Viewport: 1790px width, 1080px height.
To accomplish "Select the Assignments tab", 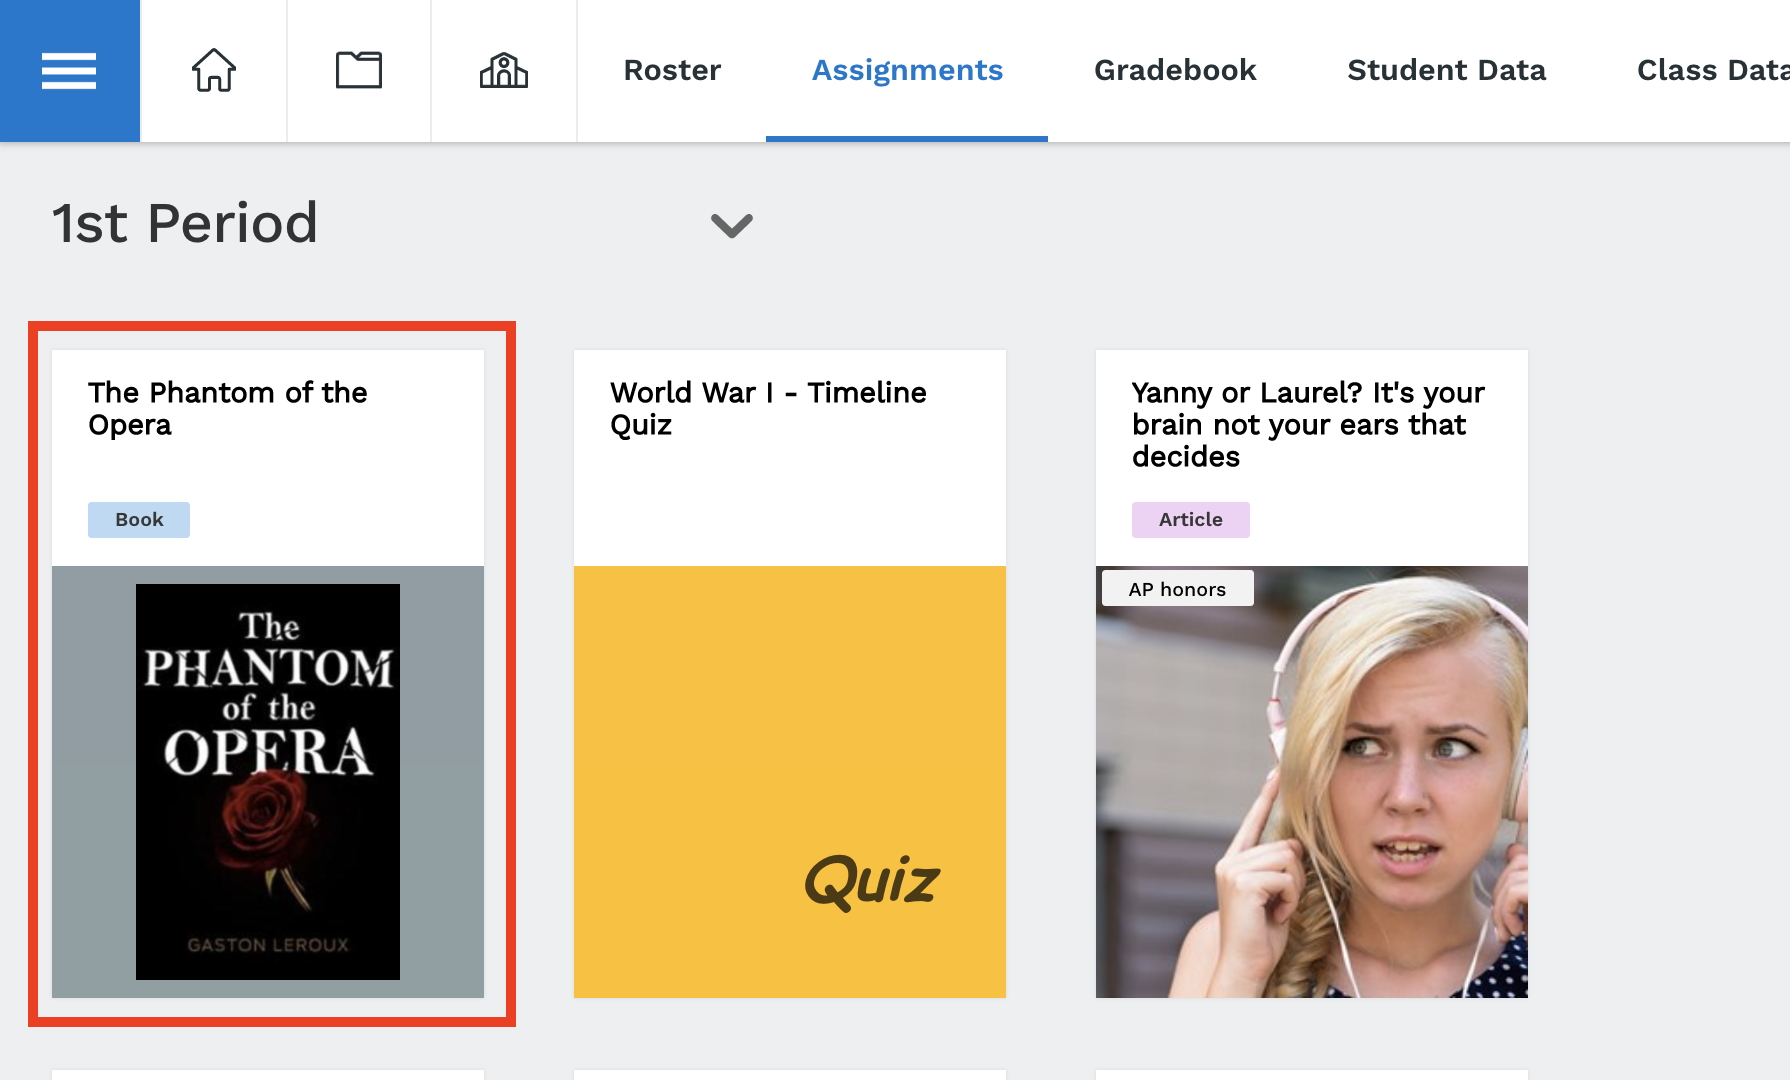I will point(907,71).
